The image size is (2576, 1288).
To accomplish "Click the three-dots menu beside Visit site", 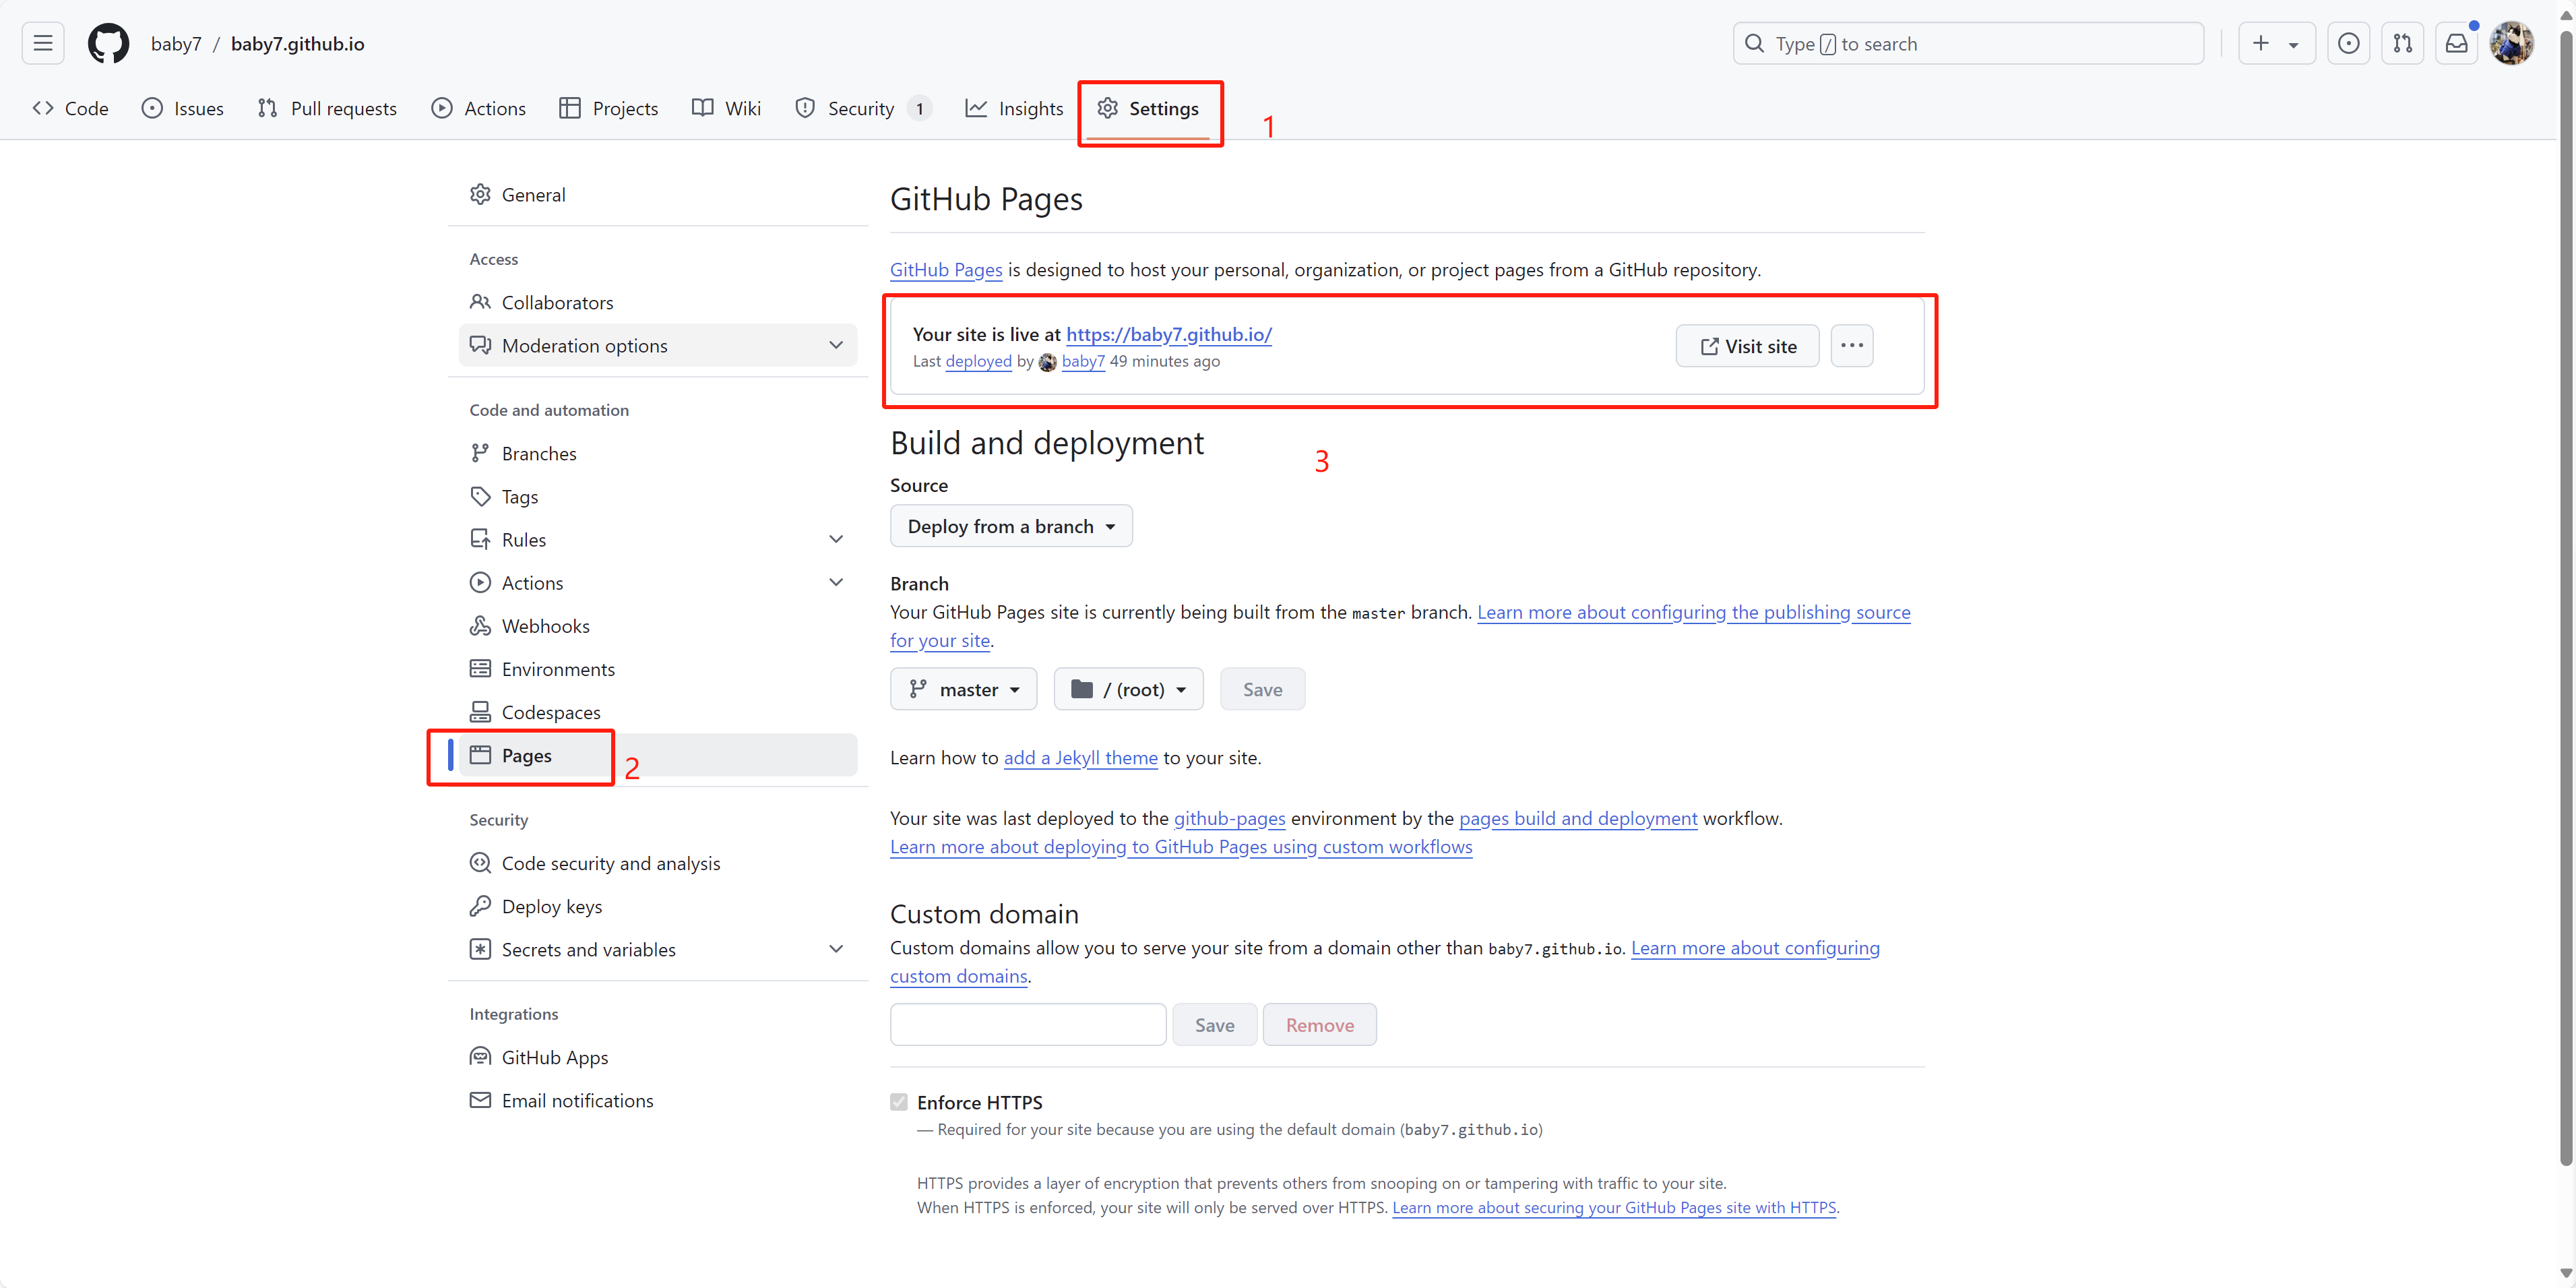I will (1851, 346).
